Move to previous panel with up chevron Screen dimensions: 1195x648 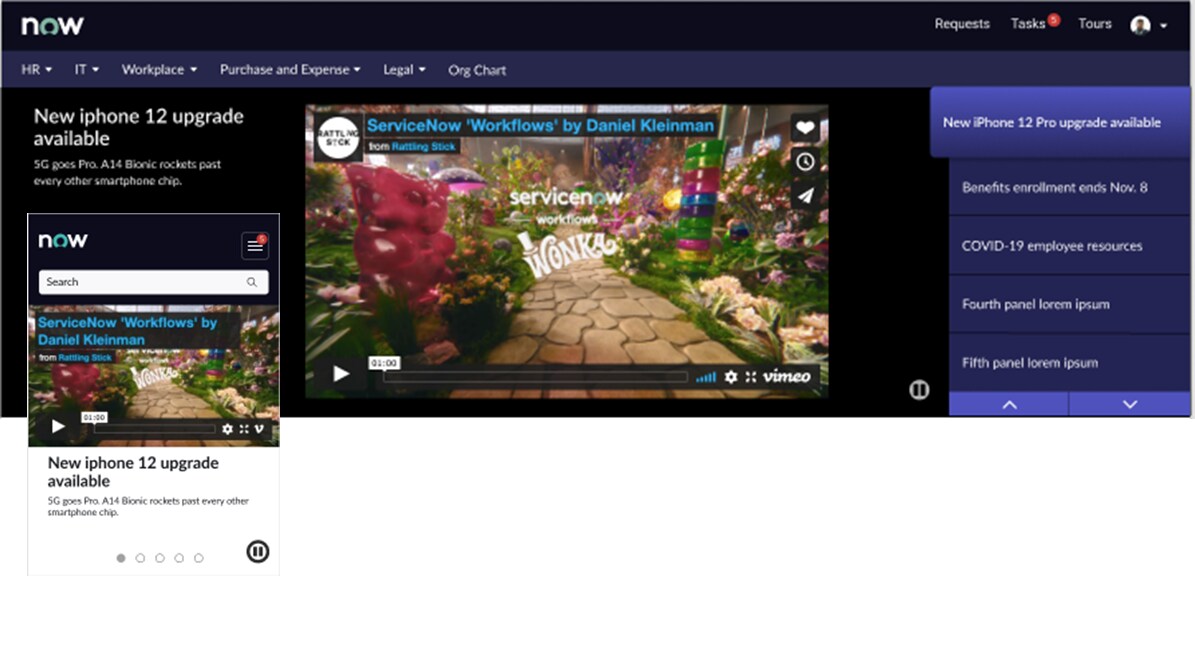click(1009, 404)
